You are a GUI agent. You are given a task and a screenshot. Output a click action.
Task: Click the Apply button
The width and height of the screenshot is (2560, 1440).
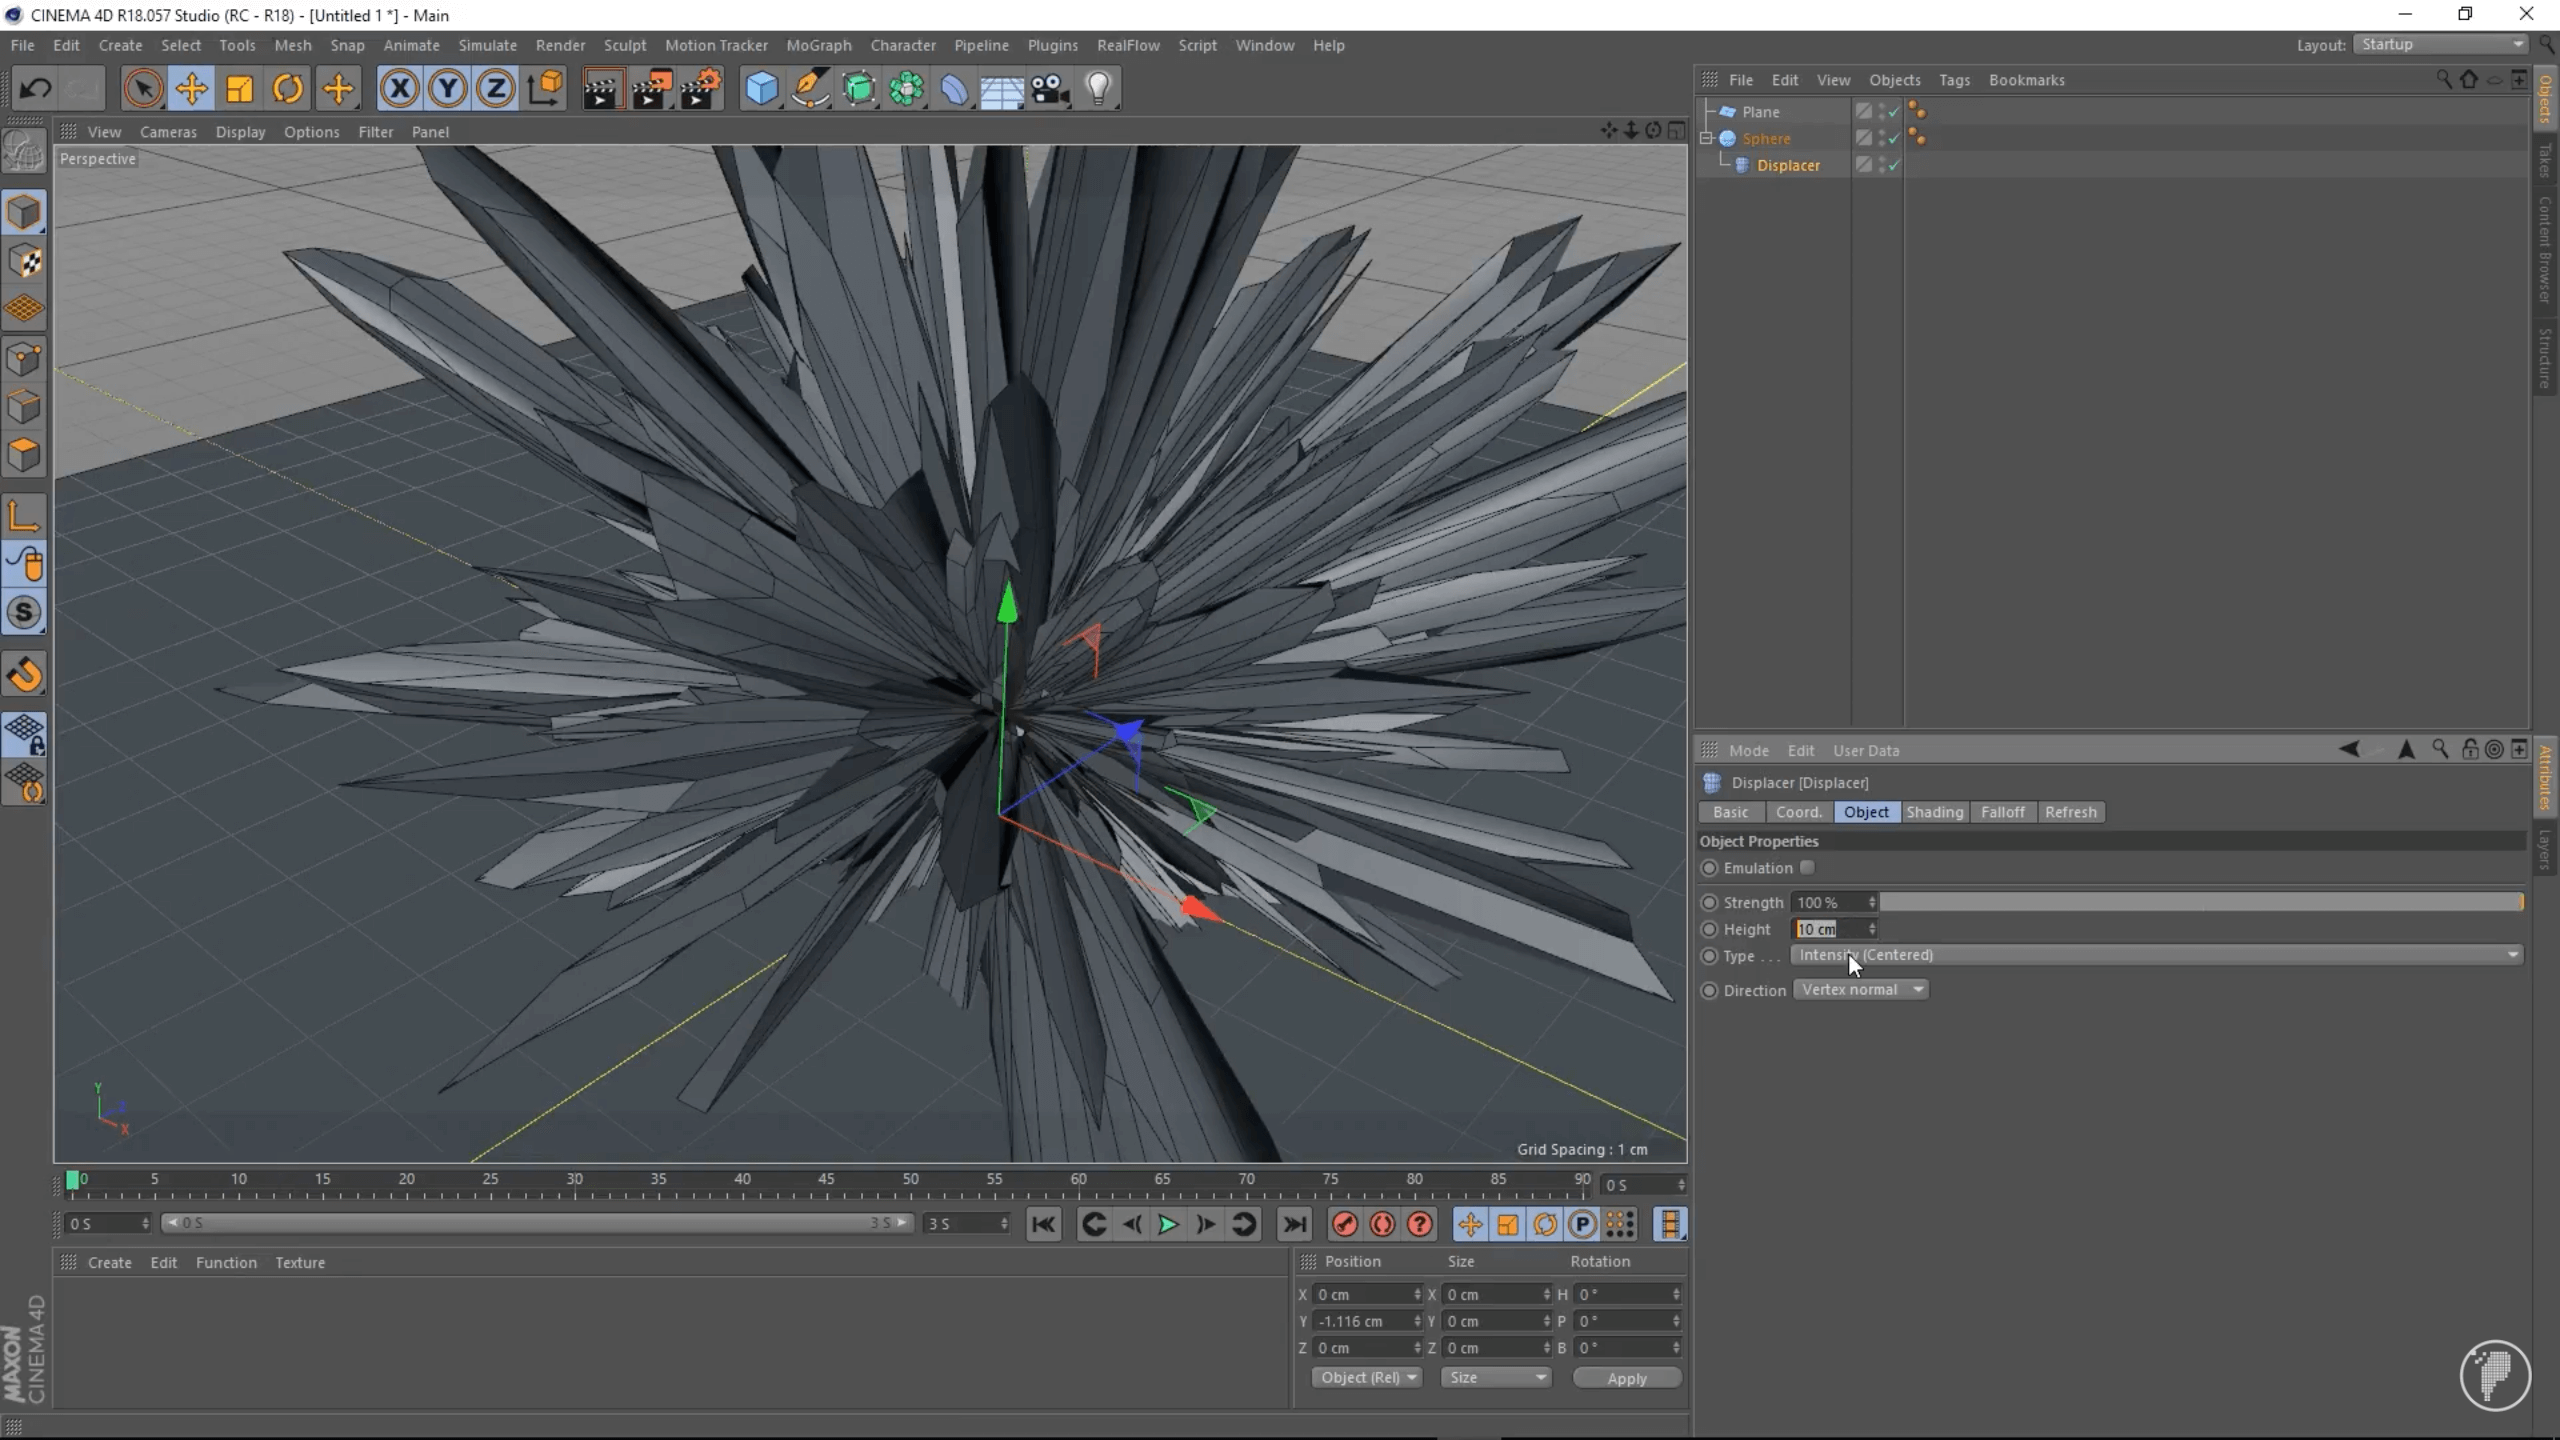pos(1626,1378)
